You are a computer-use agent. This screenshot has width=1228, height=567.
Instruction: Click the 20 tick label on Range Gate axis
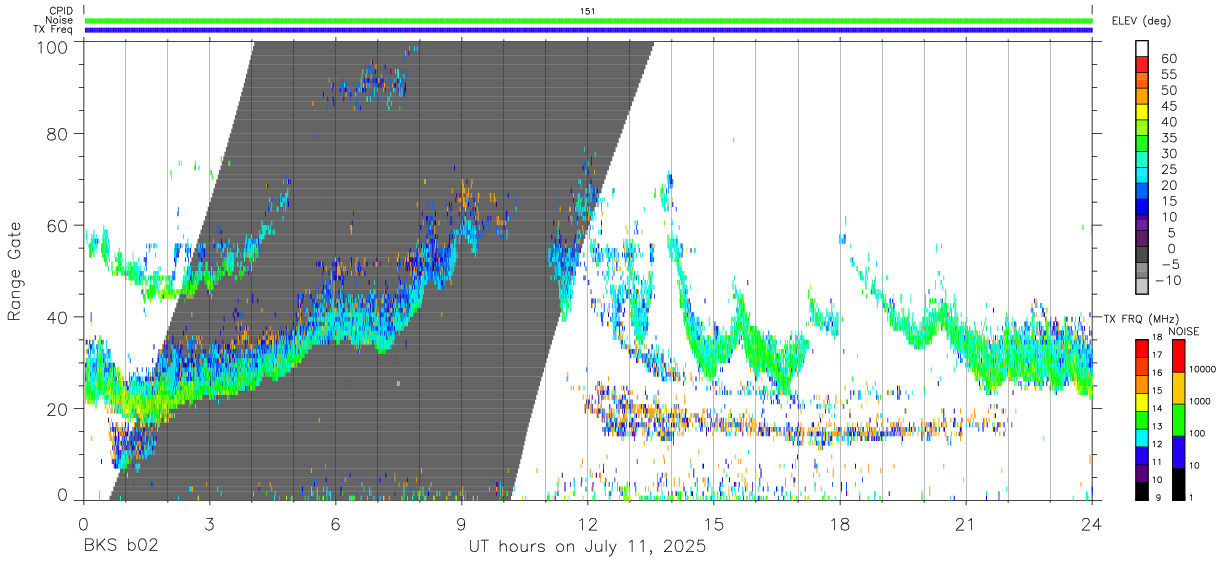59,409
